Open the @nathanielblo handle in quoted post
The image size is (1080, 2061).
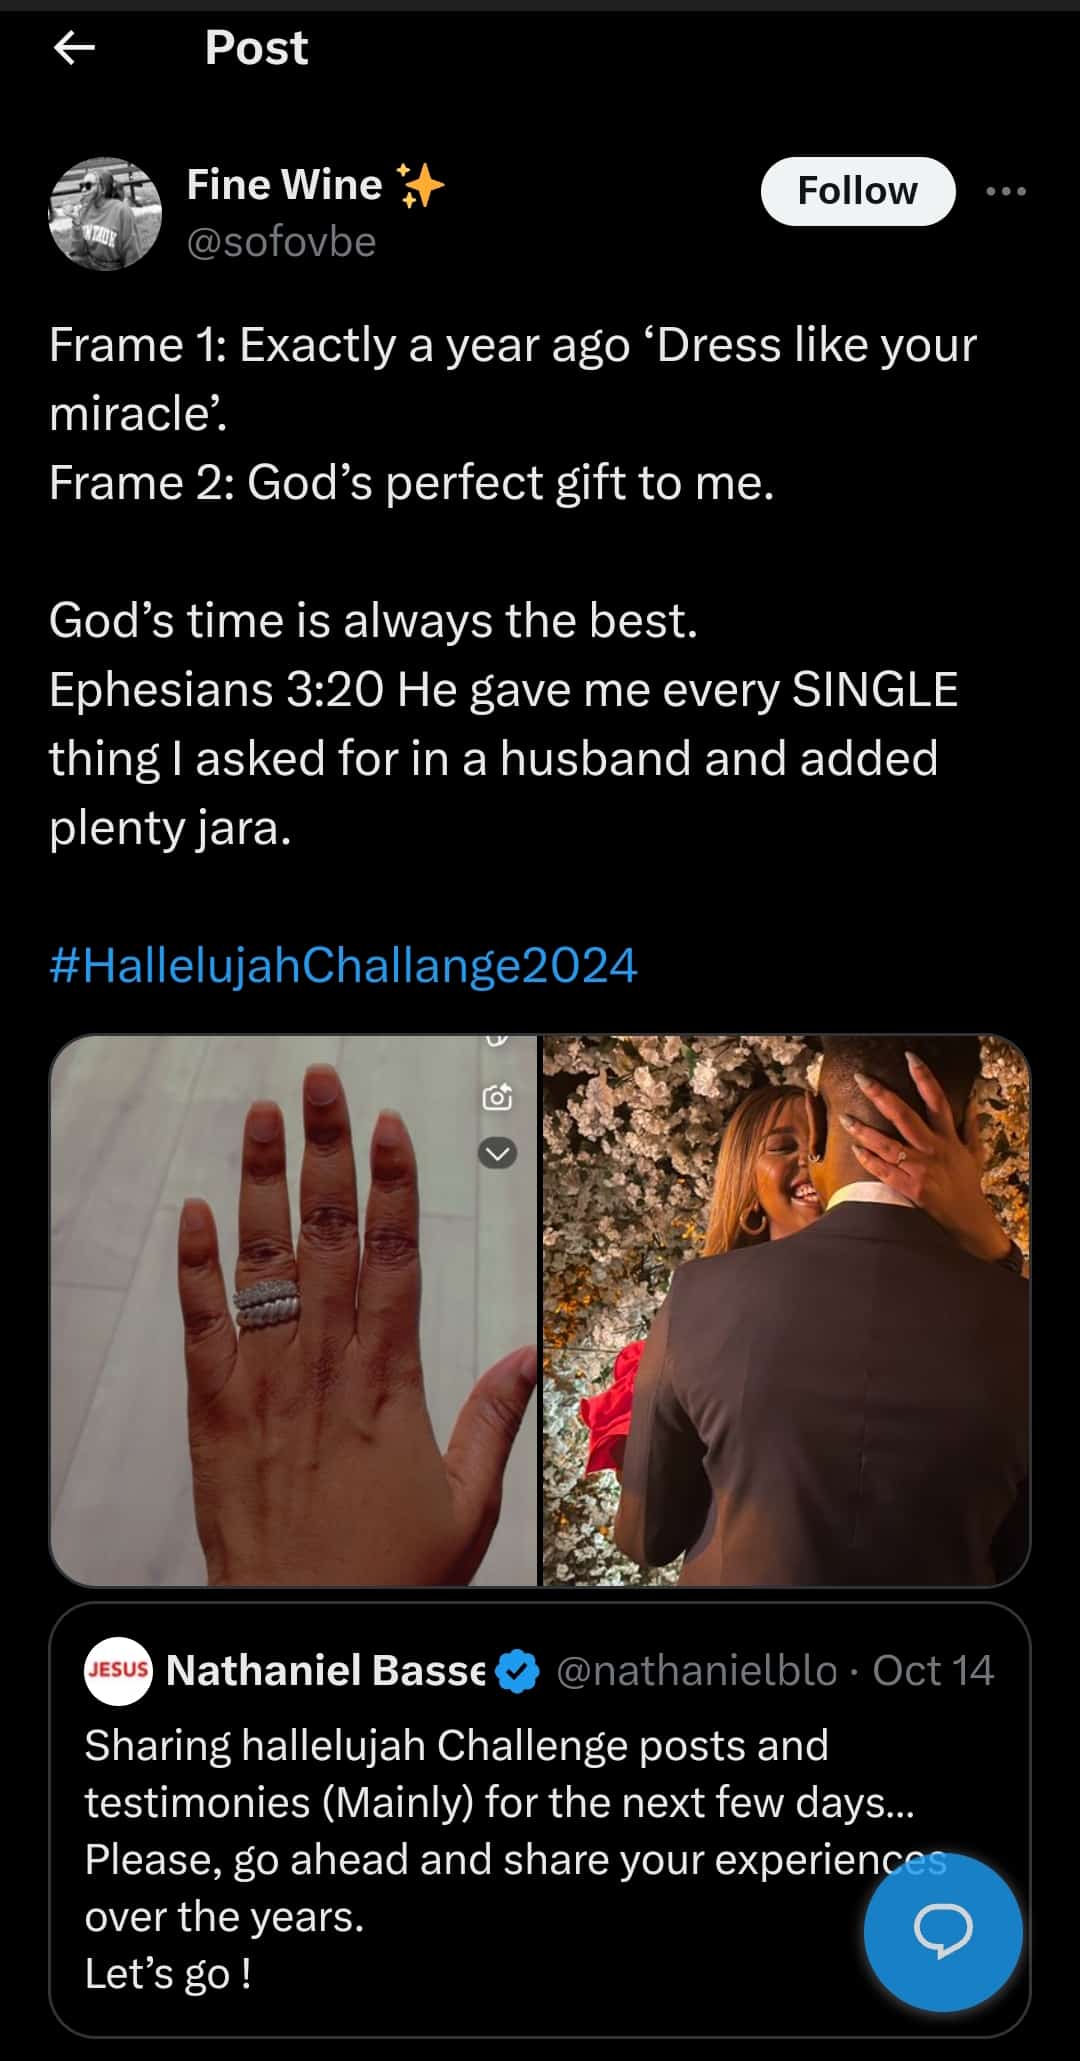click(x=696, y=1671)
